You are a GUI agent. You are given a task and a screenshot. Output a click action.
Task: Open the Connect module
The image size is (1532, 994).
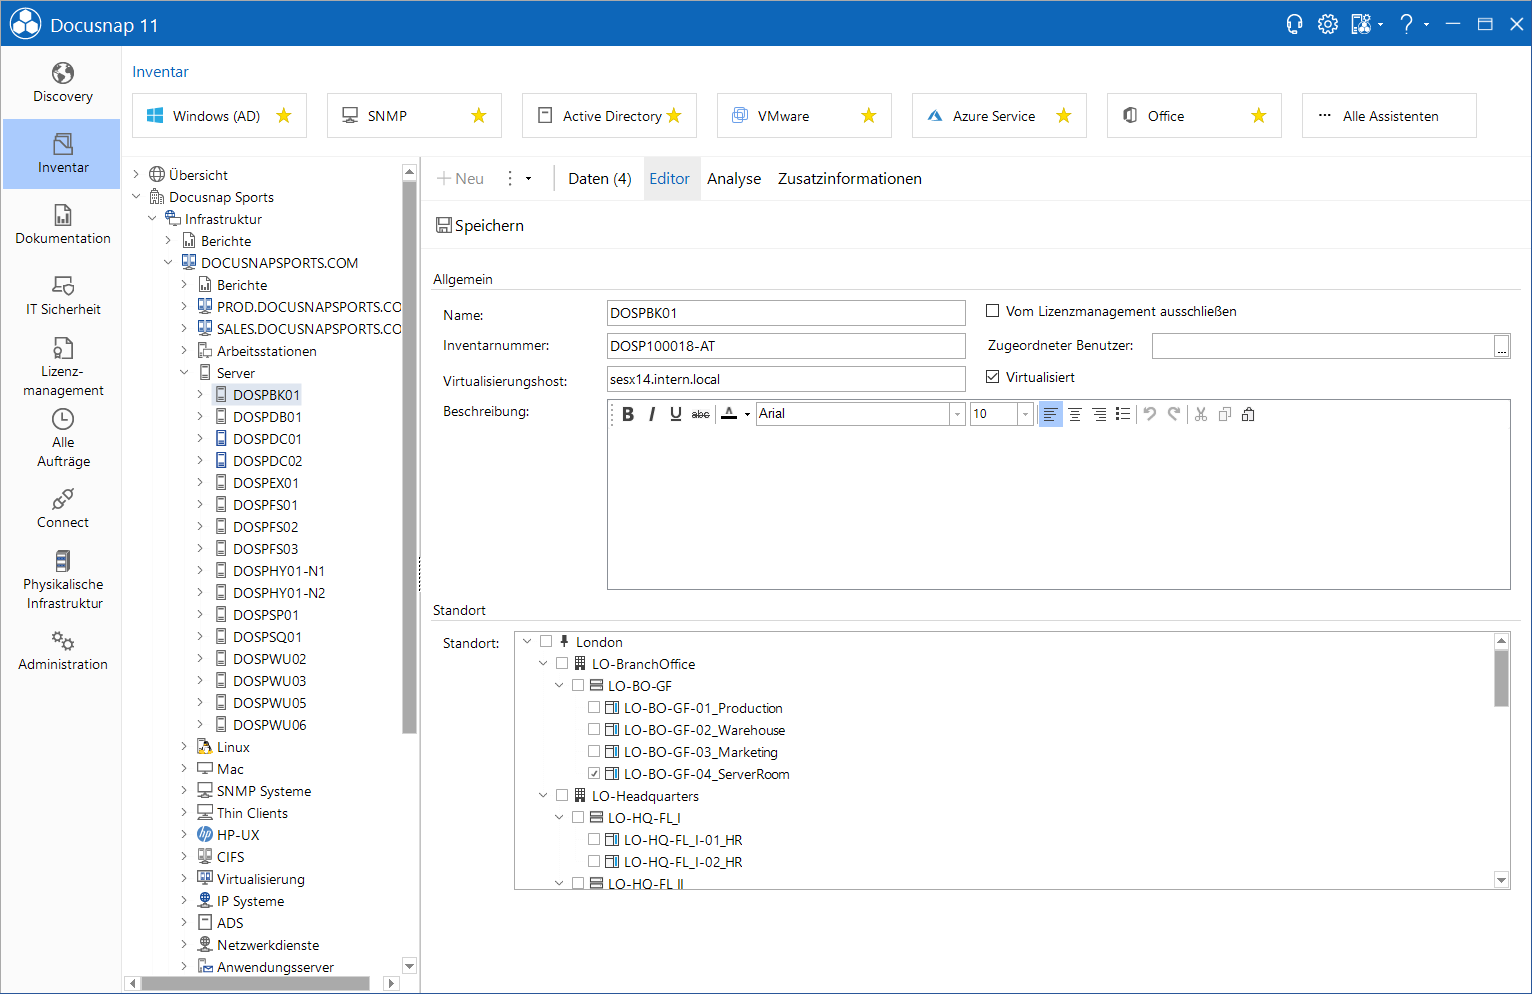62,509
